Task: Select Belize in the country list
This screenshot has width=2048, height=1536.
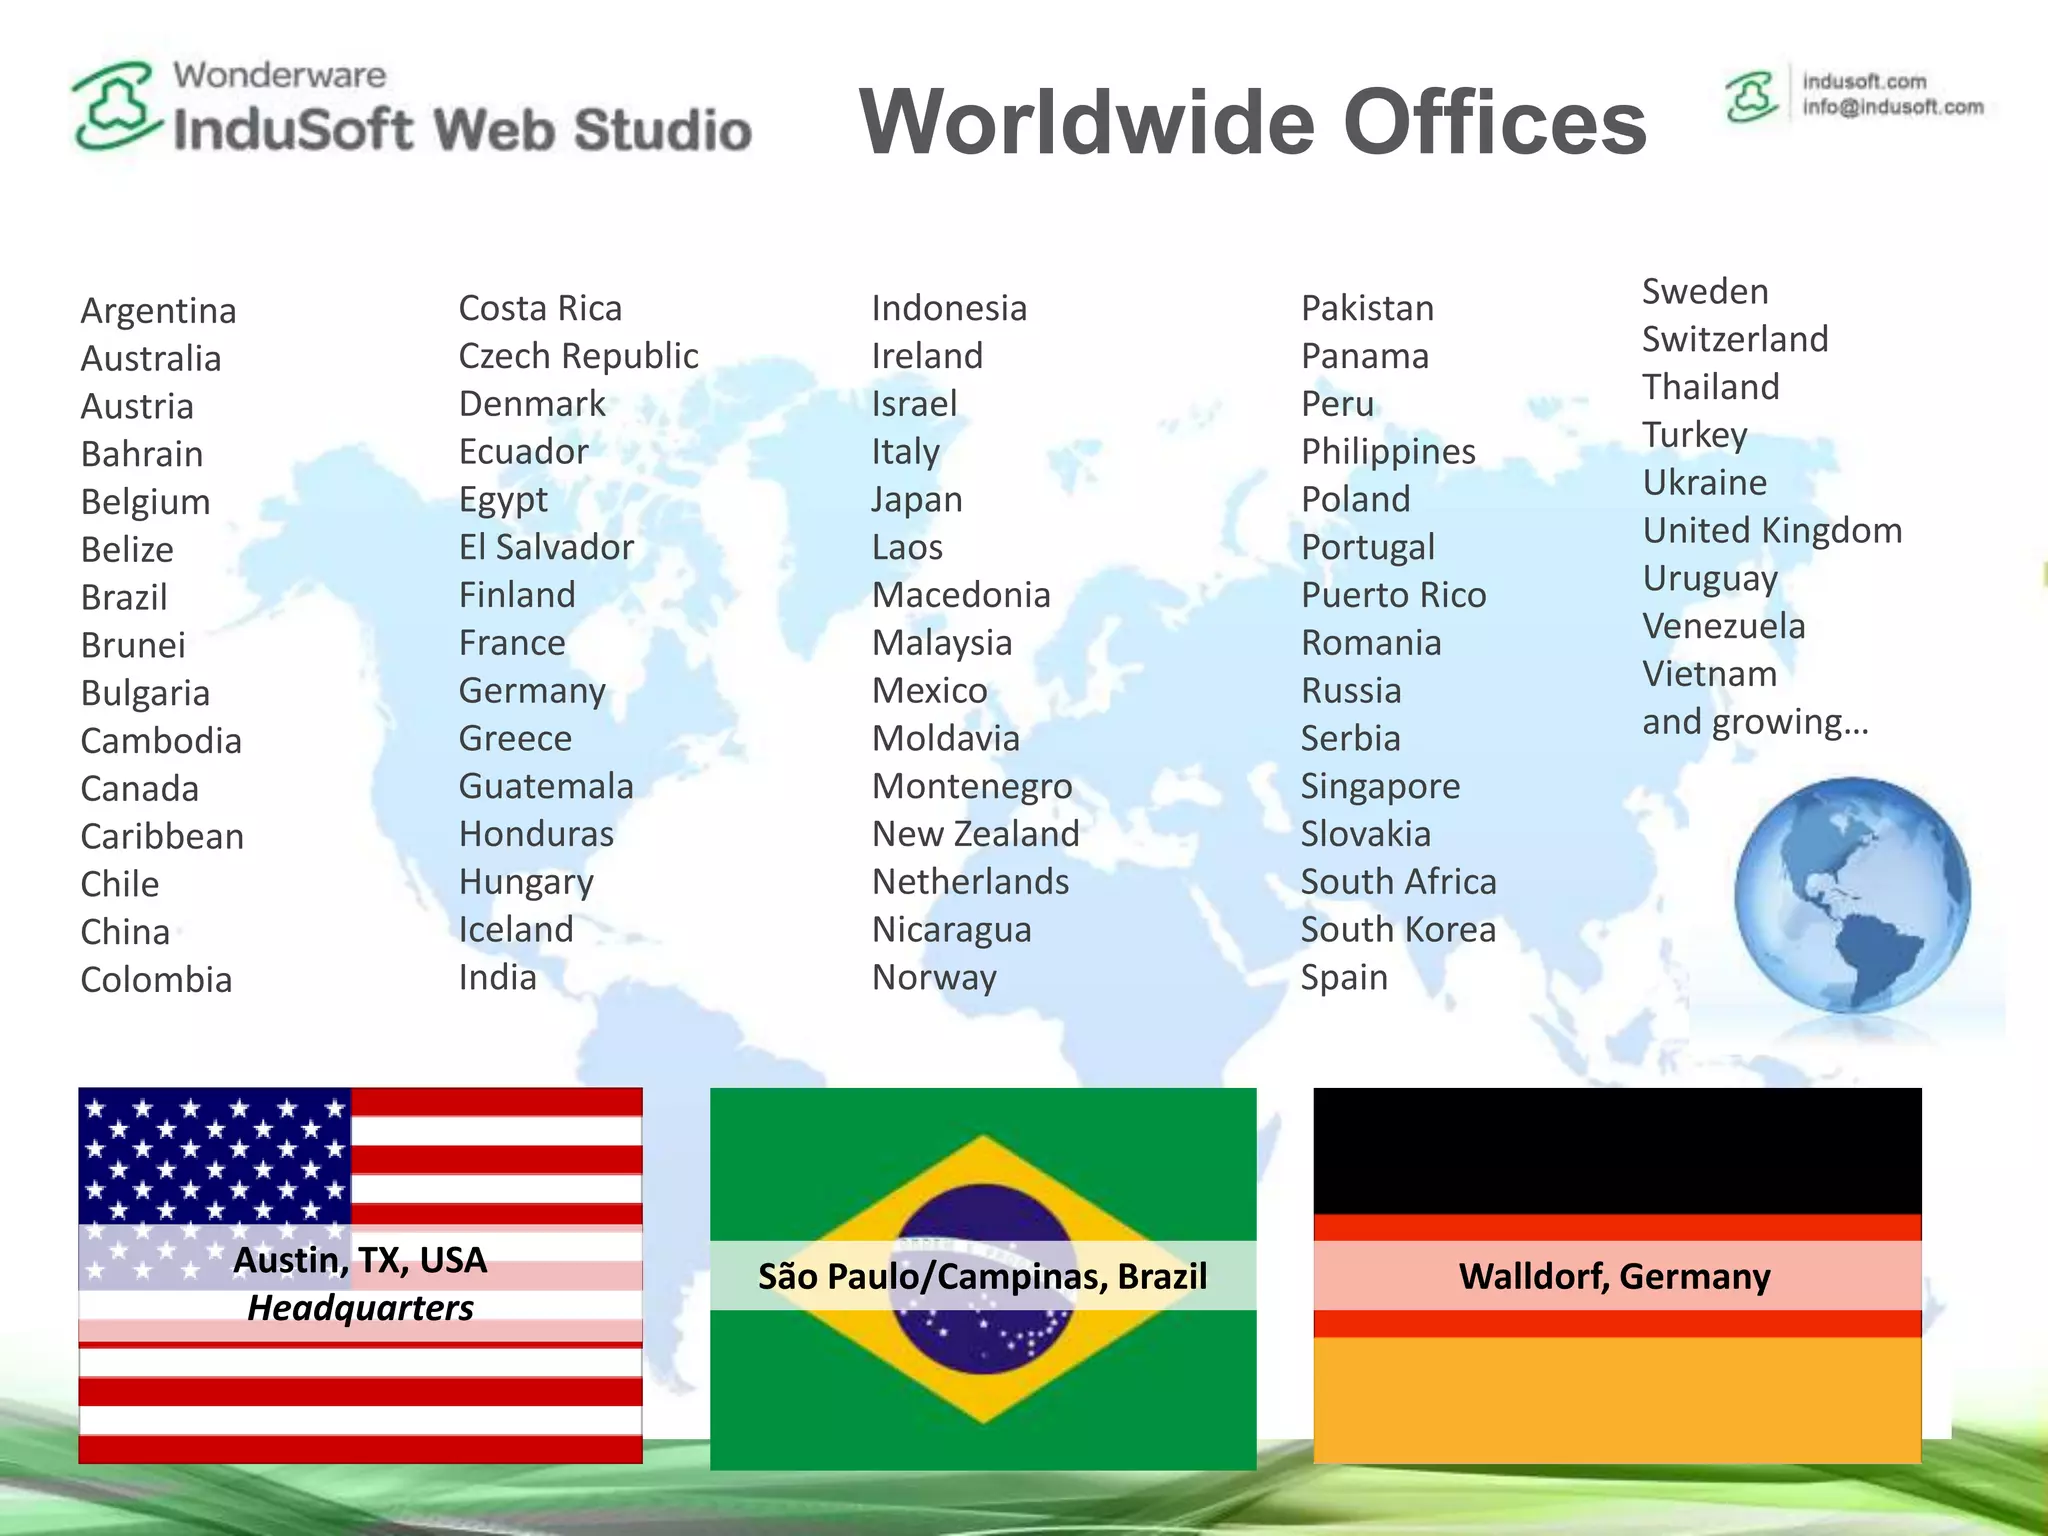Action: (x=127, y=550)
